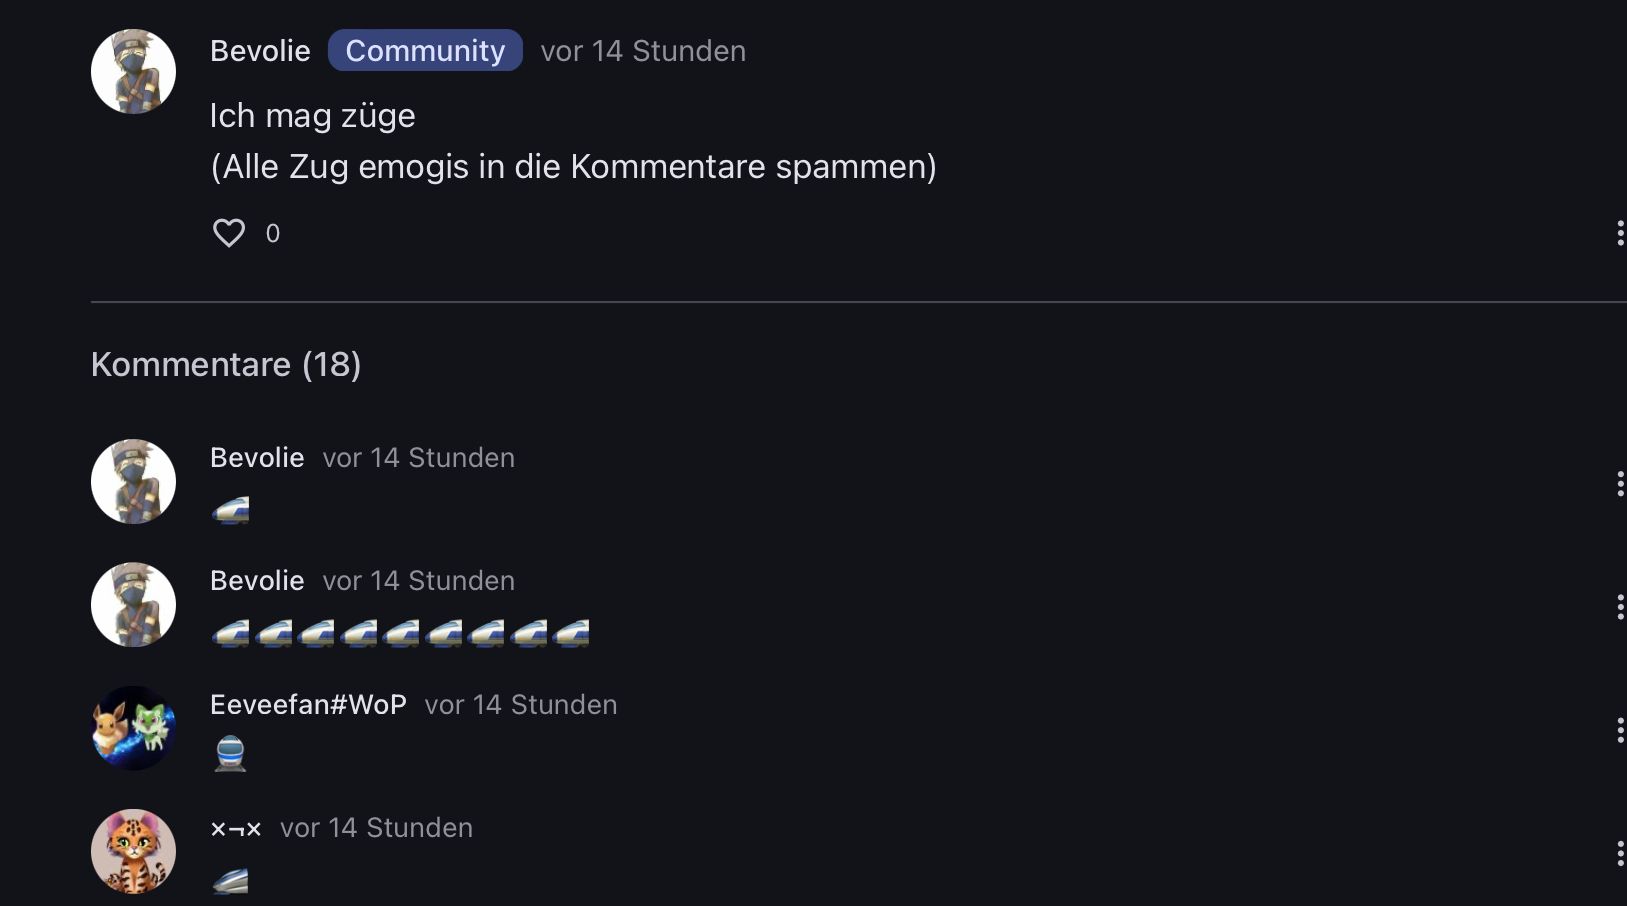Click the Kommentare (18) heading
Image resolution: width=1627 pixels, height=906 pixels.
pyautogui.click(x=226, y=365)
